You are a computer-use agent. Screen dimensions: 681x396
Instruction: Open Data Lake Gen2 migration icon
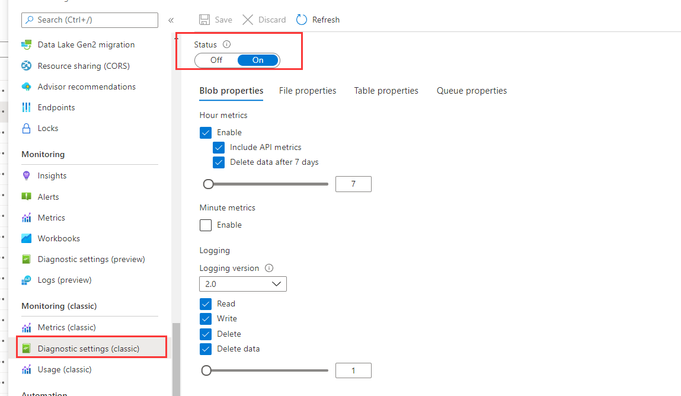click(26, 45)
